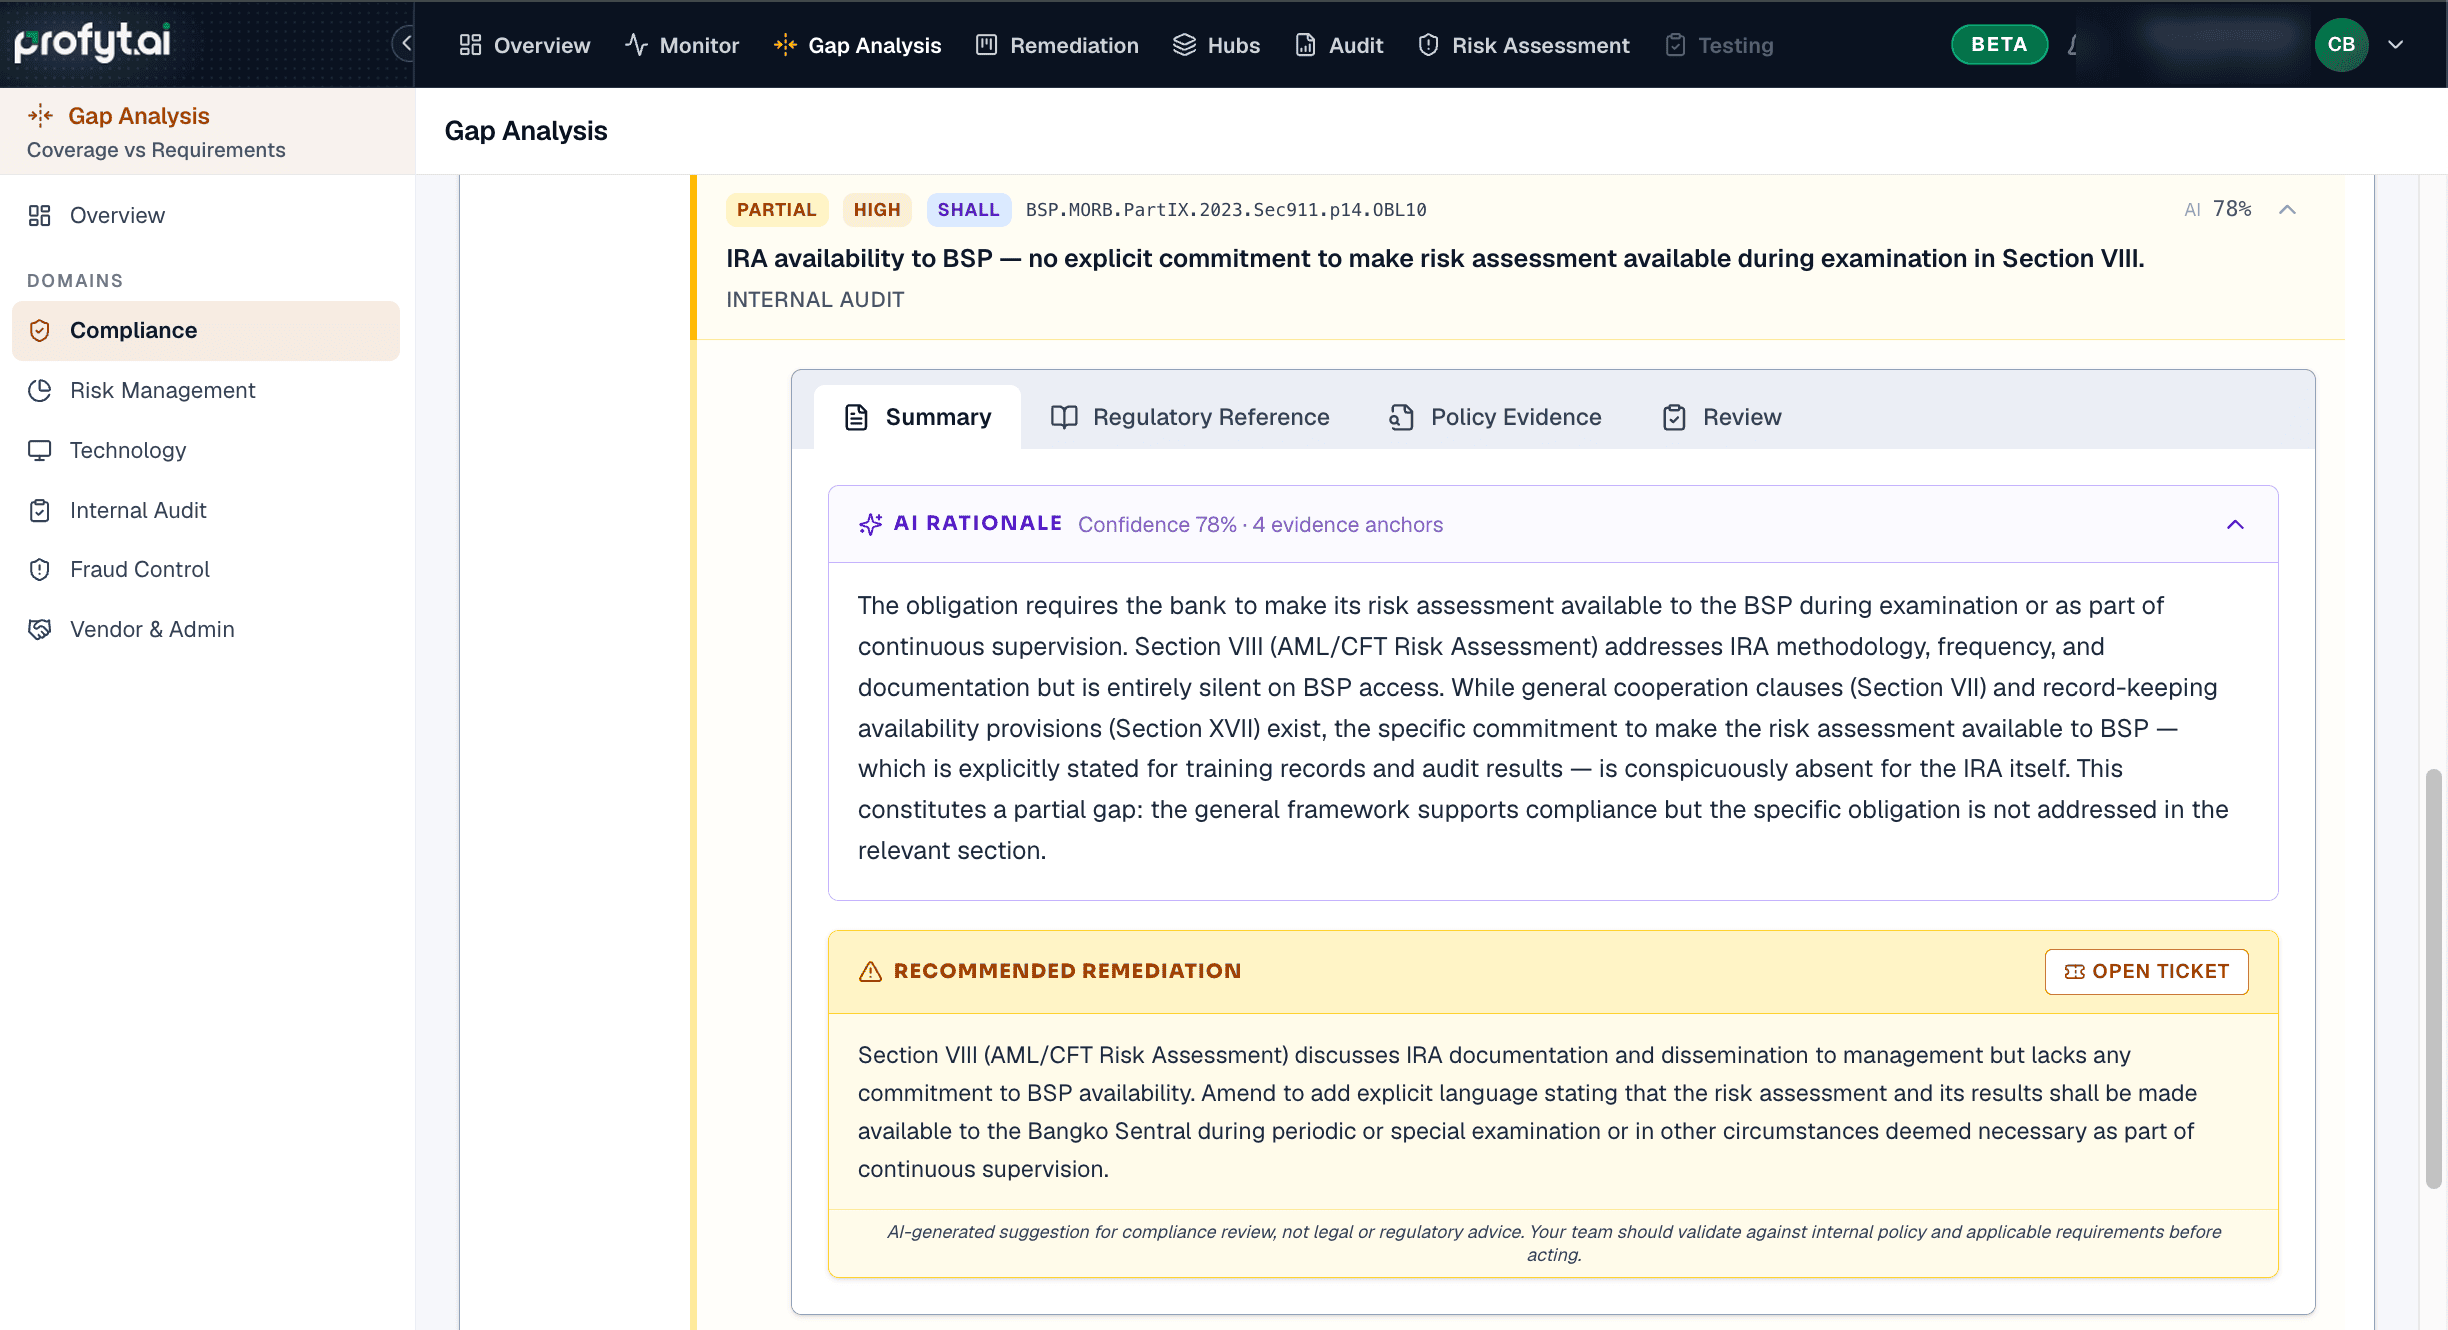Open the Monitor top navigation item

682,45
